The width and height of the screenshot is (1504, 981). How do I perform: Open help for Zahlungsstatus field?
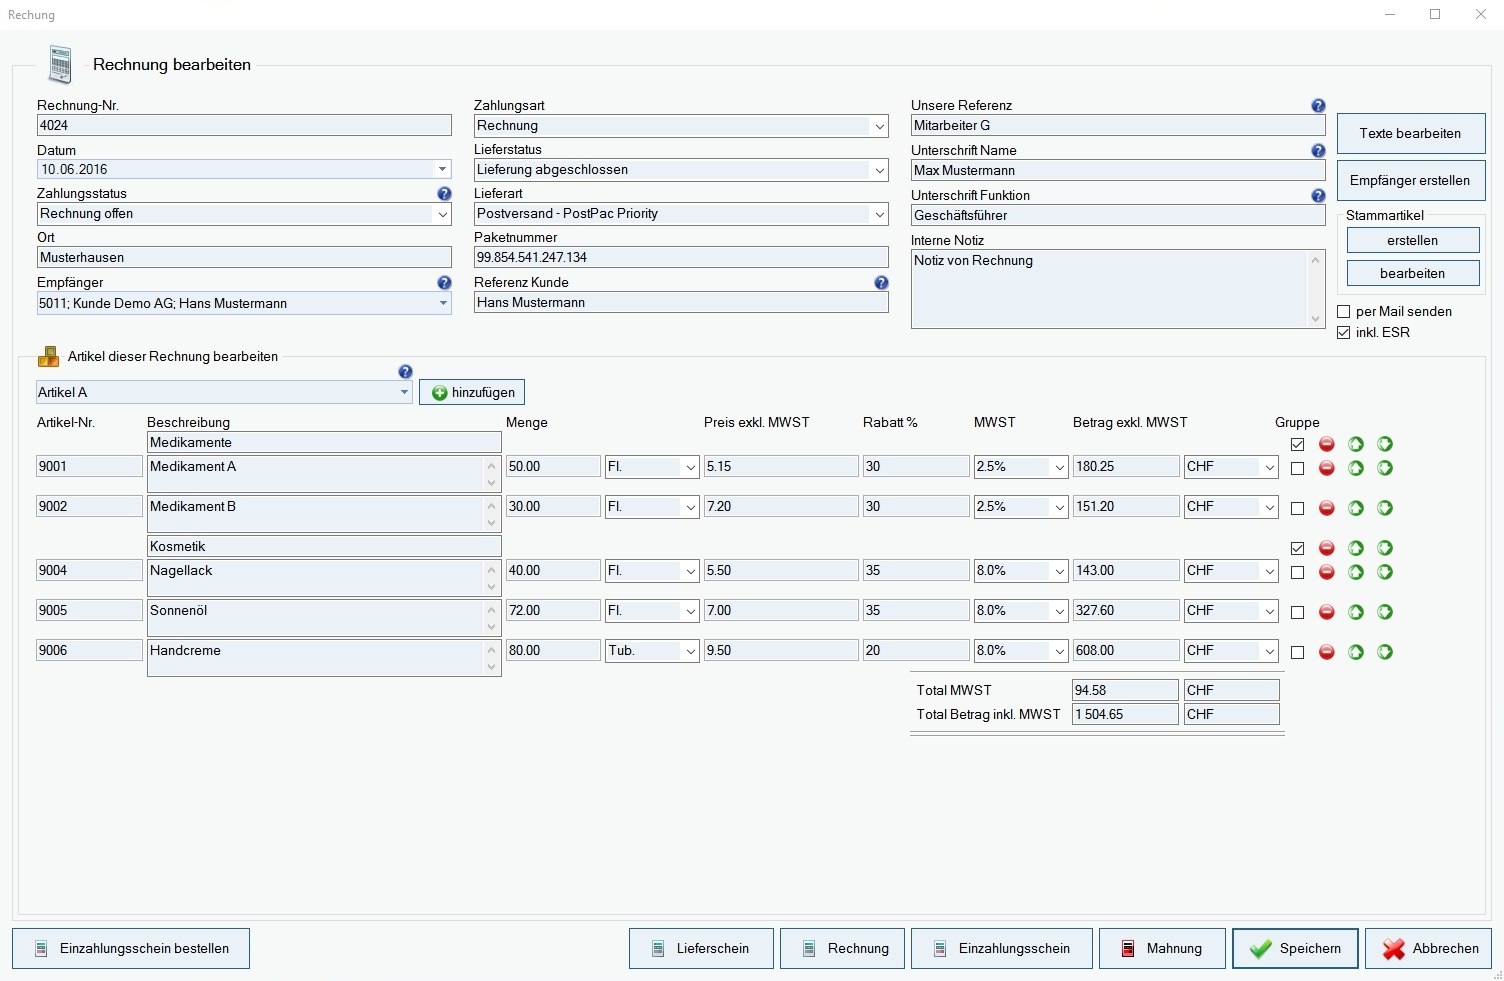tap(444, 194)
